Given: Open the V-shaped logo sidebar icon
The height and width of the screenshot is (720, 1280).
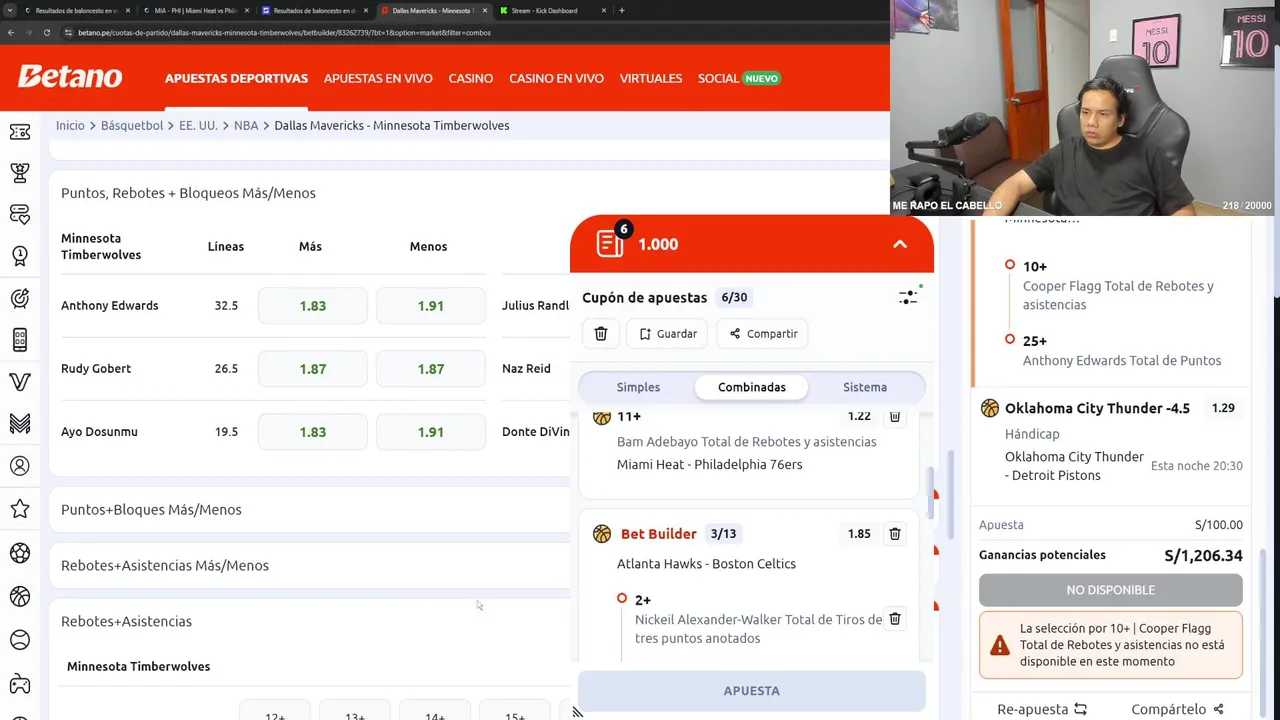Looking at the screenshot, I should [20, 382].
